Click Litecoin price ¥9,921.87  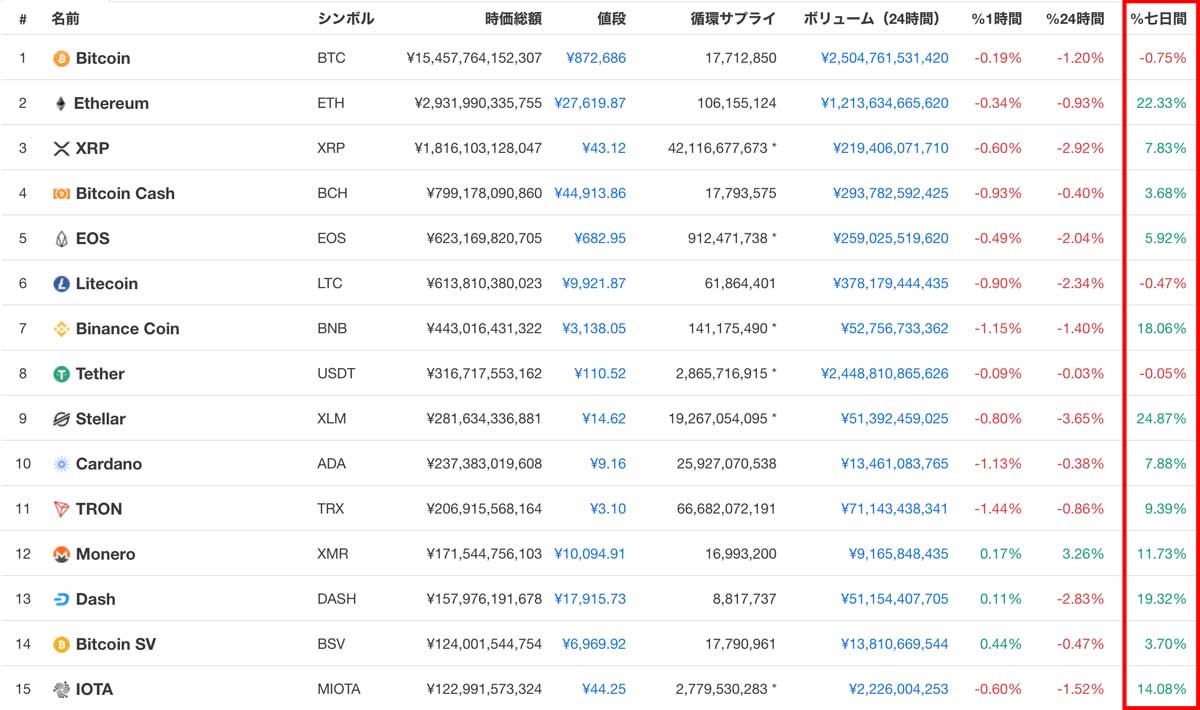(x=595, y=283)
